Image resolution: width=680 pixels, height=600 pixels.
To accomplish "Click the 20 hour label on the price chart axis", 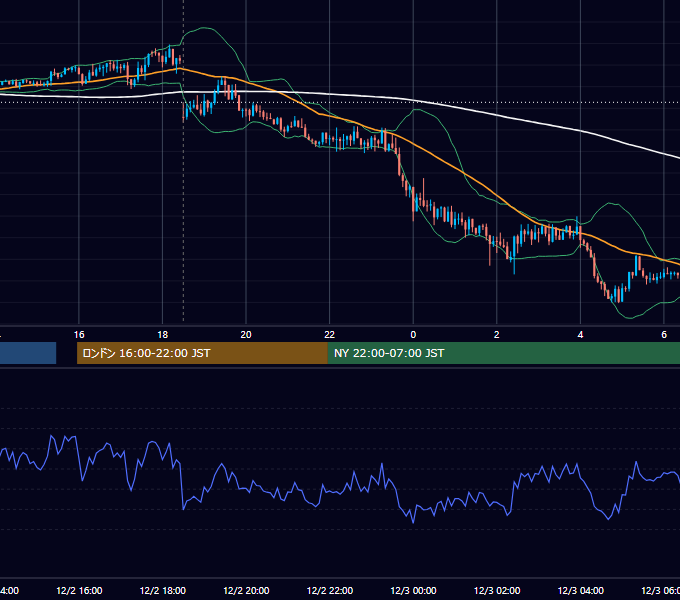I will (x=246, y=335).
